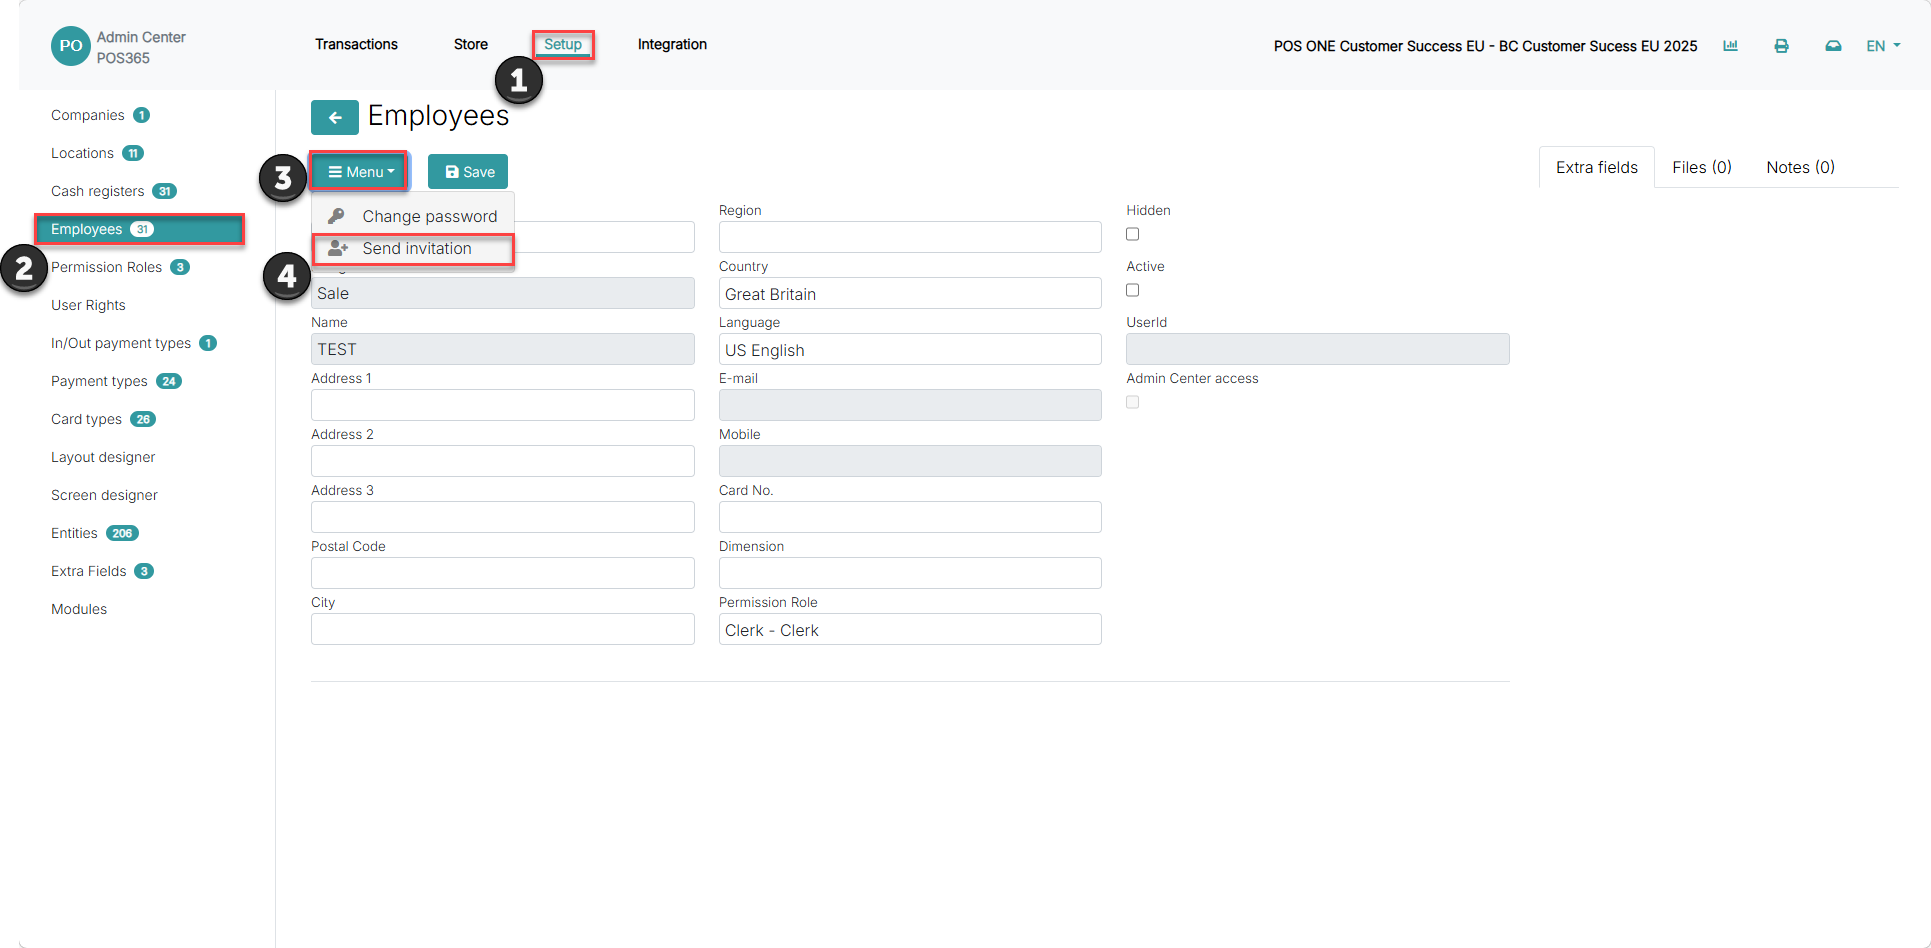This screenshot has width=1931, height=948.
Task: Open the Menu dropdown button
Action: [360, 172]
